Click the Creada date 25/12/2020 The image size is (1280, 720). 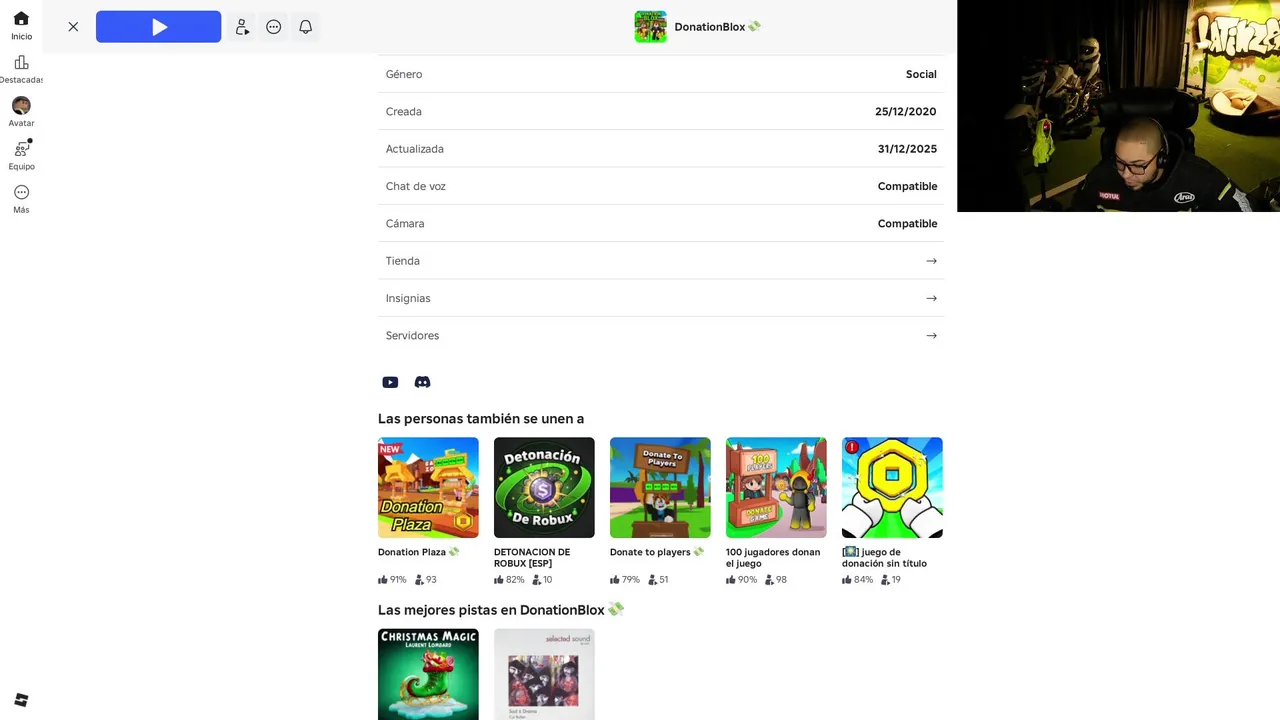point(906,112)
